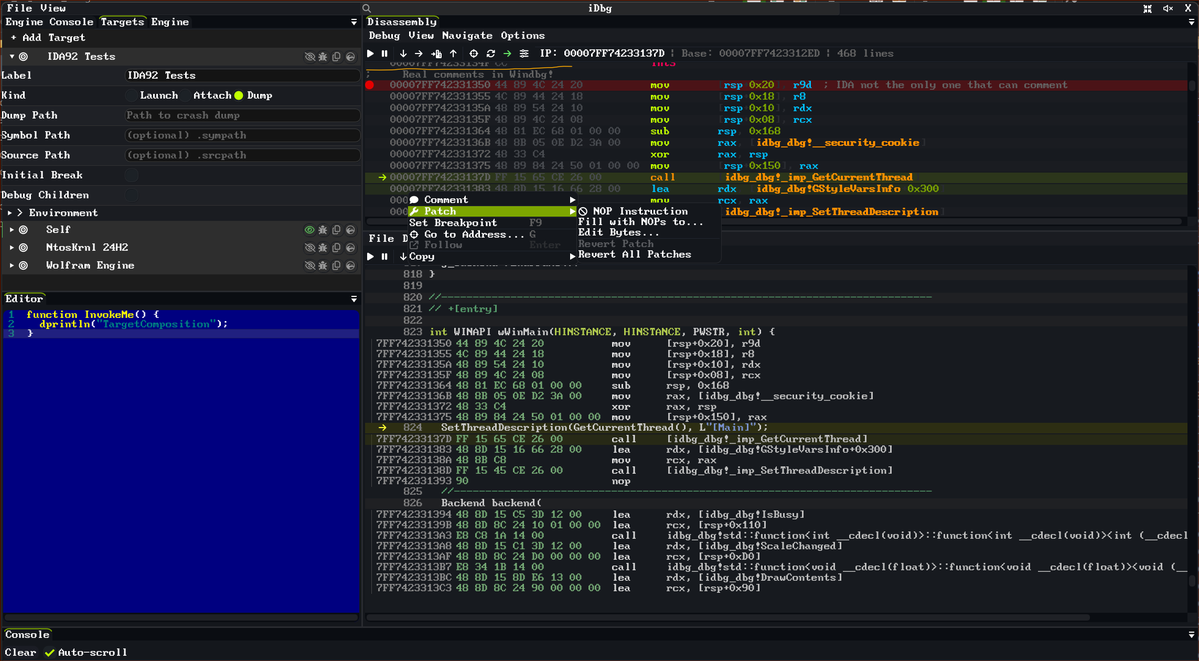Toggle the crossed-eye visibility icon on IDA92 Tests
The height and width of the screenshot is (661, 1199).
click(310, 57)
